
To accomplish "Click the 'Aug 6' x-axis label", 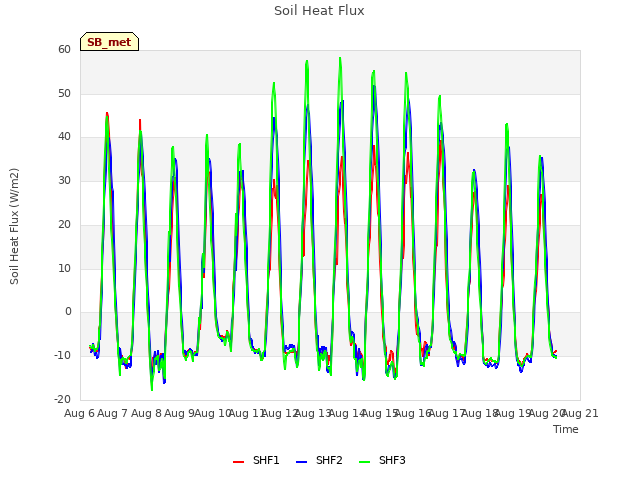I will tap(79, 413).
